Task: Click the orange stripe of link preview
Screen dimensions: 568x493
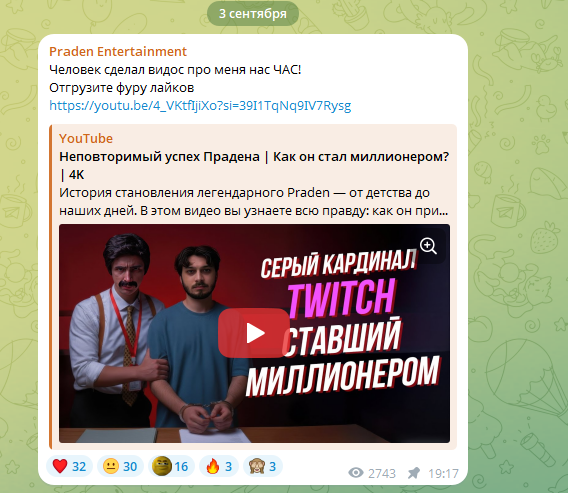Action: (x=51, y=287)
